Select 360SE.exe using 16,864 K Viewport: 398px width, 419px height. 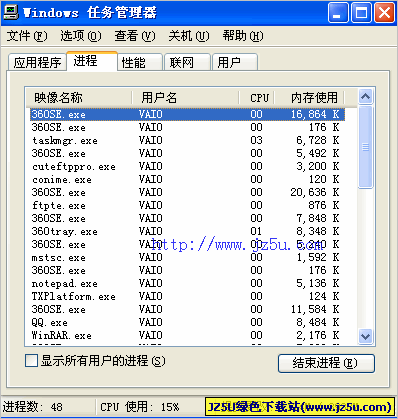click(187, 114)
